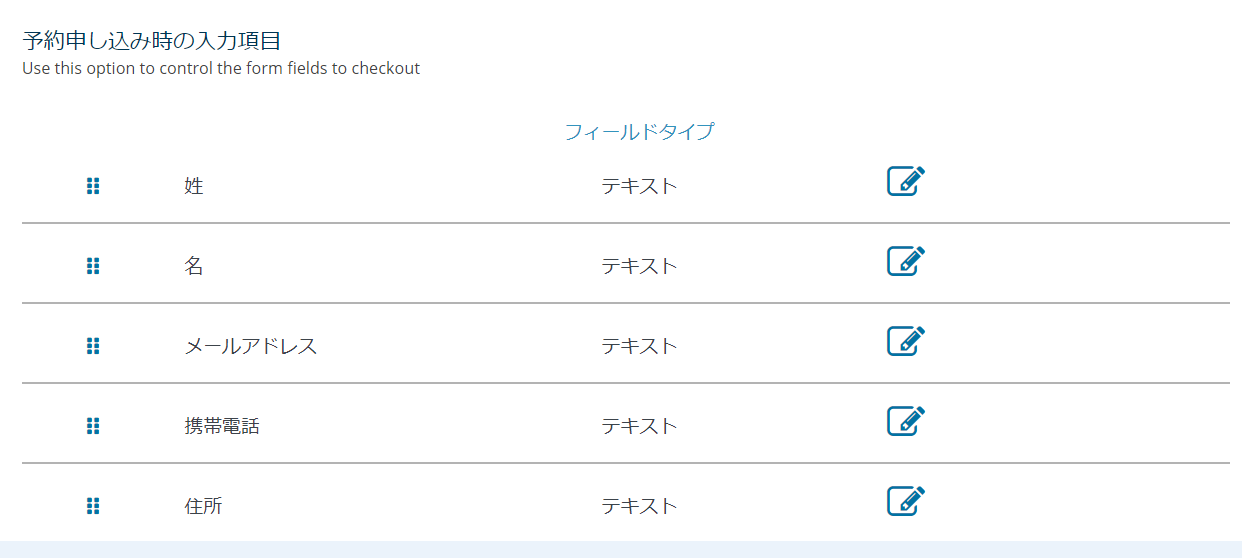1242x558 pixels.
Task: Select the 携帯電話 row drag handle
Action: tap(93, 426)
